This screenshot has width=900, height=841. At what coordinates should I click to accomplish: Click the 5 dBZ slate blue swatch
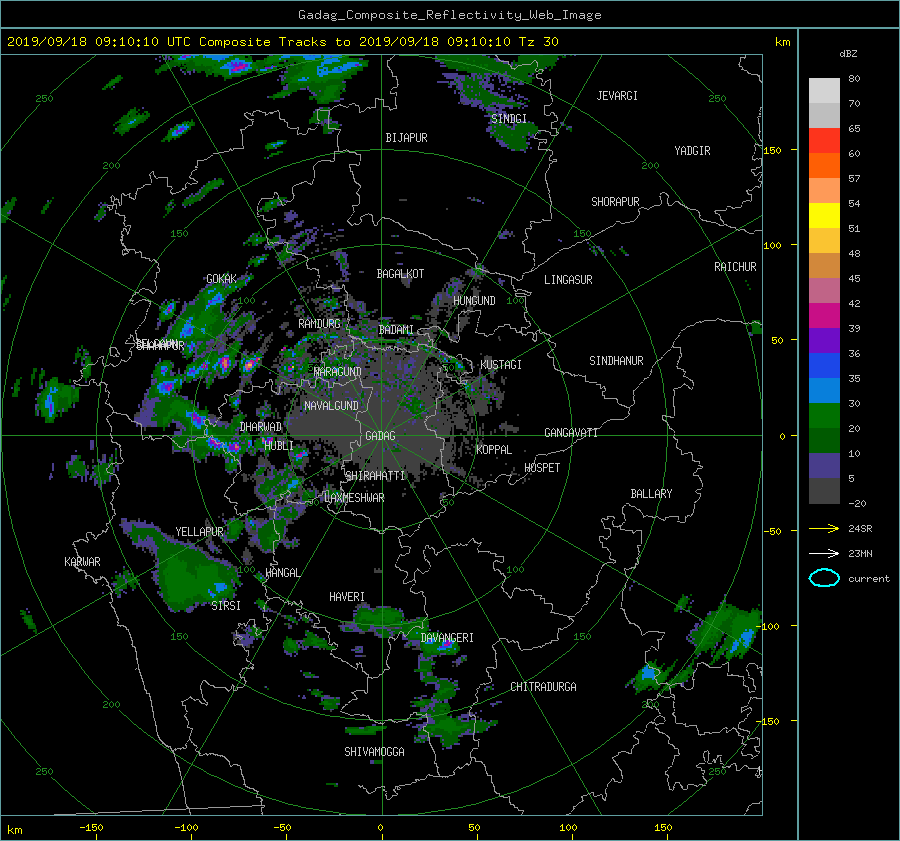(x=824, y=466)
